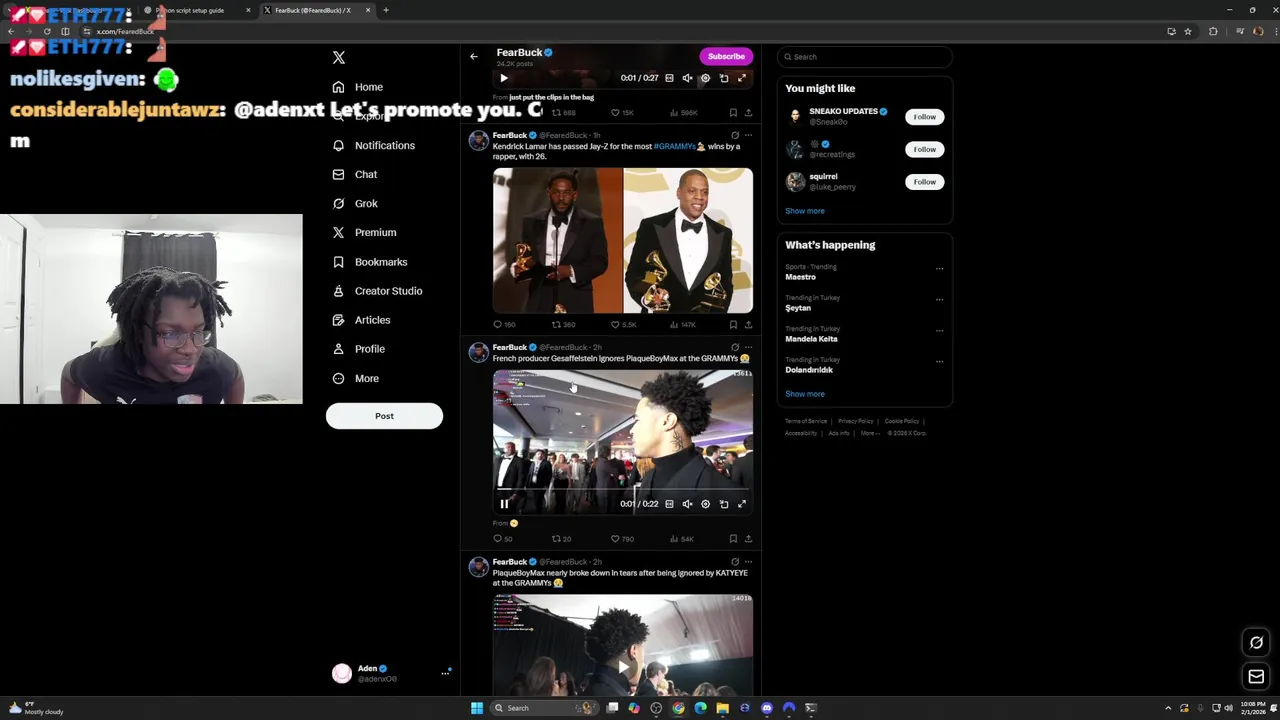The width and height of the screenshot is (1280, 720).
Task: Expand the More menu in sidebar
Action: click(355, 378)
